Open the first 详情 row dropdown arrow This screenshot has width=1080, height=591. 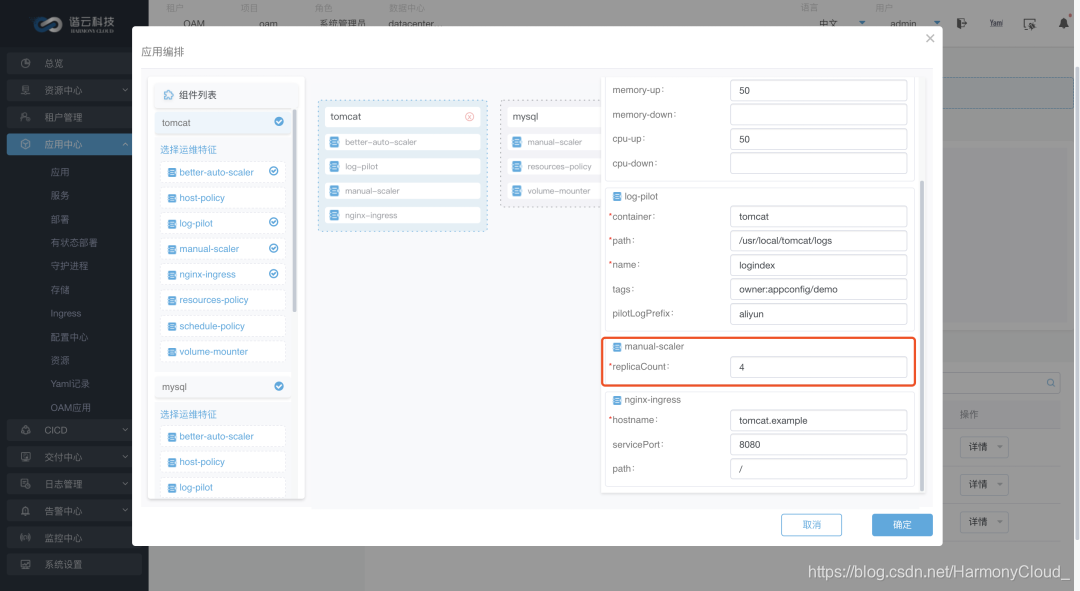(x=1000, y=447)
